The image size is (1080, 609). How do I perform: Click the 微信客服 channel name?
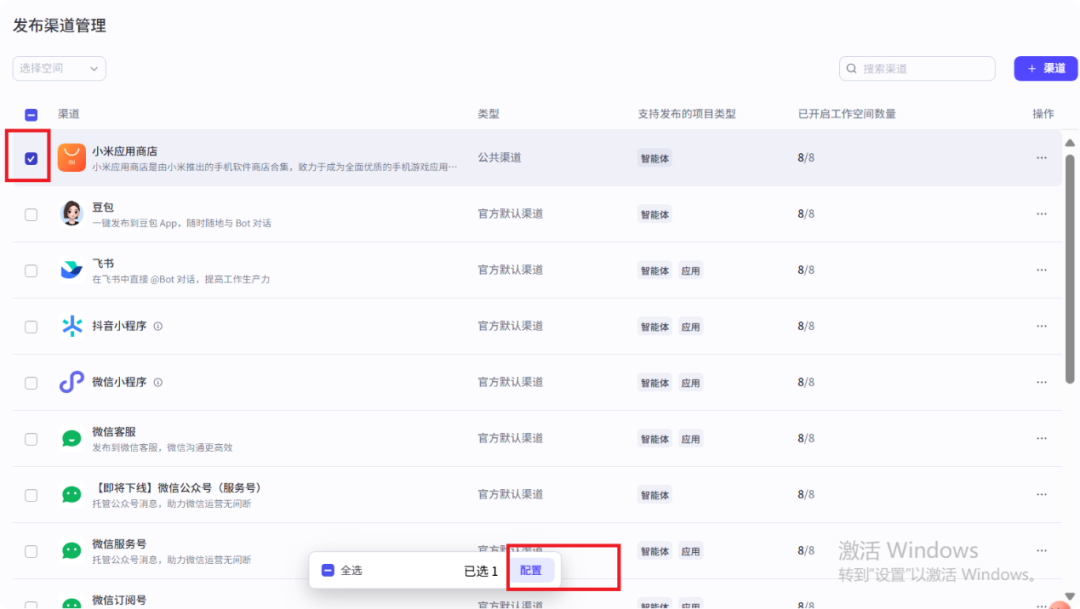114,431
